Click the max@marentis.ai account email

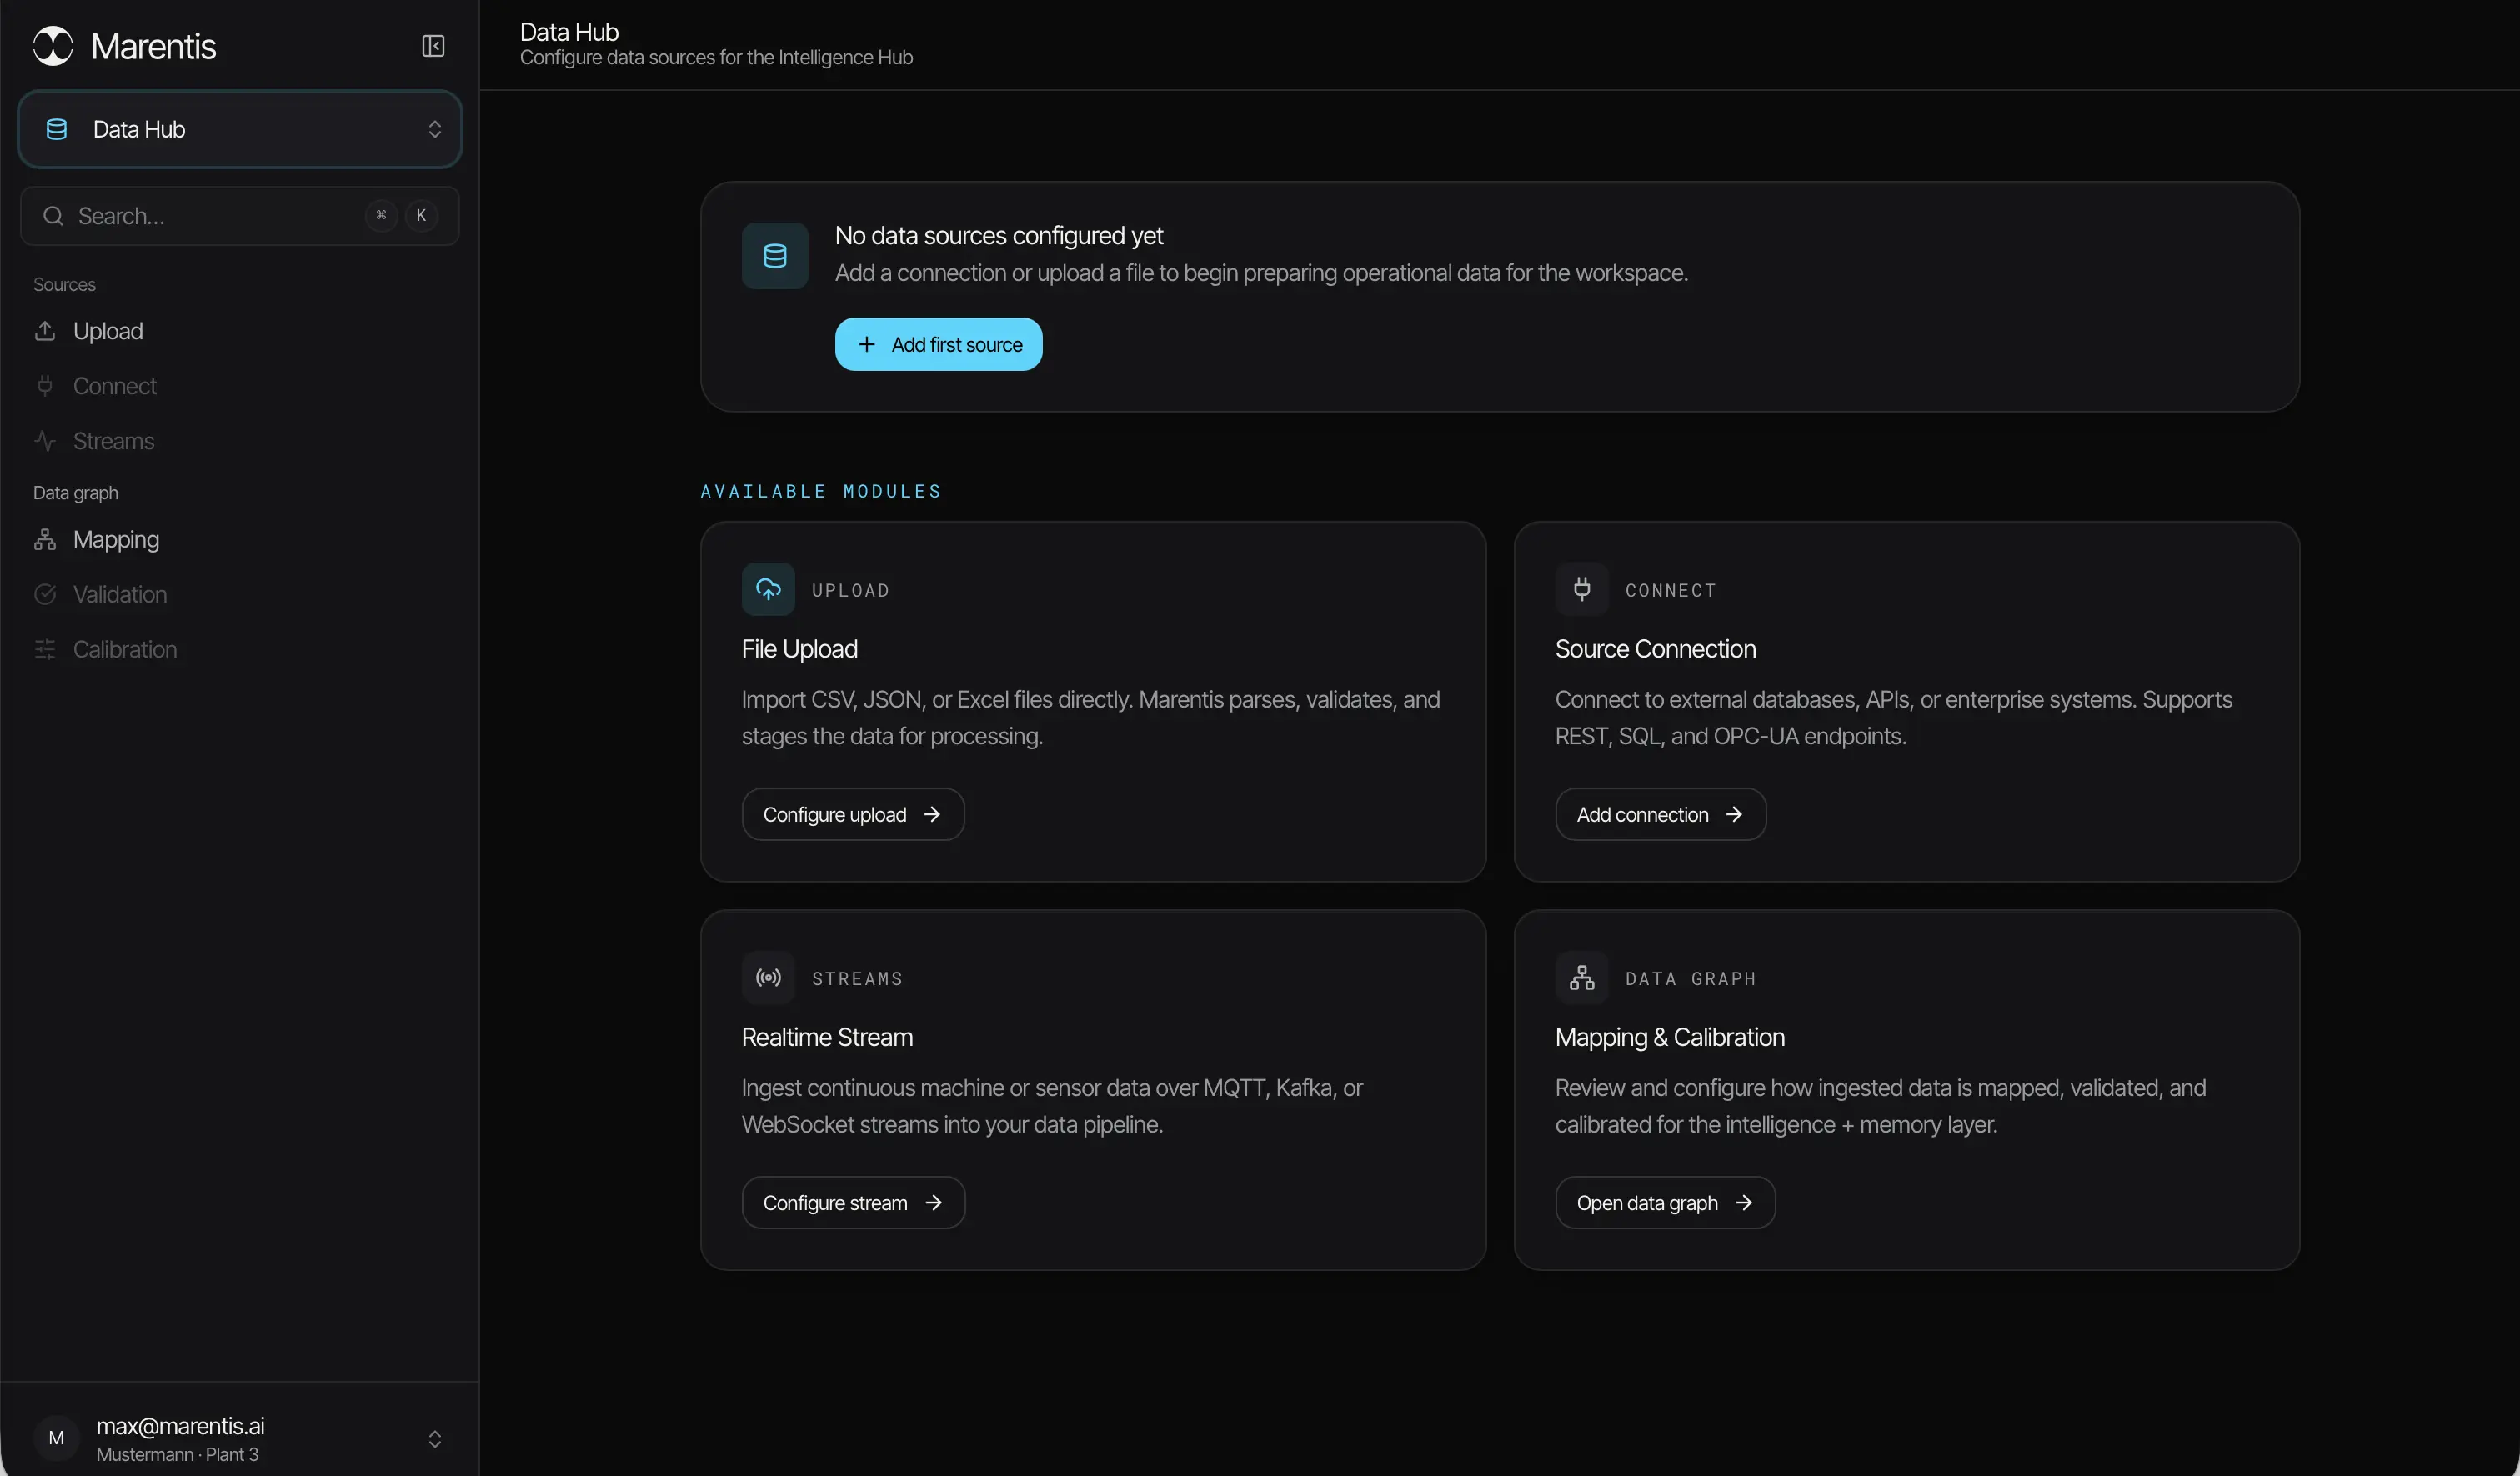(x=181, y=1426)
